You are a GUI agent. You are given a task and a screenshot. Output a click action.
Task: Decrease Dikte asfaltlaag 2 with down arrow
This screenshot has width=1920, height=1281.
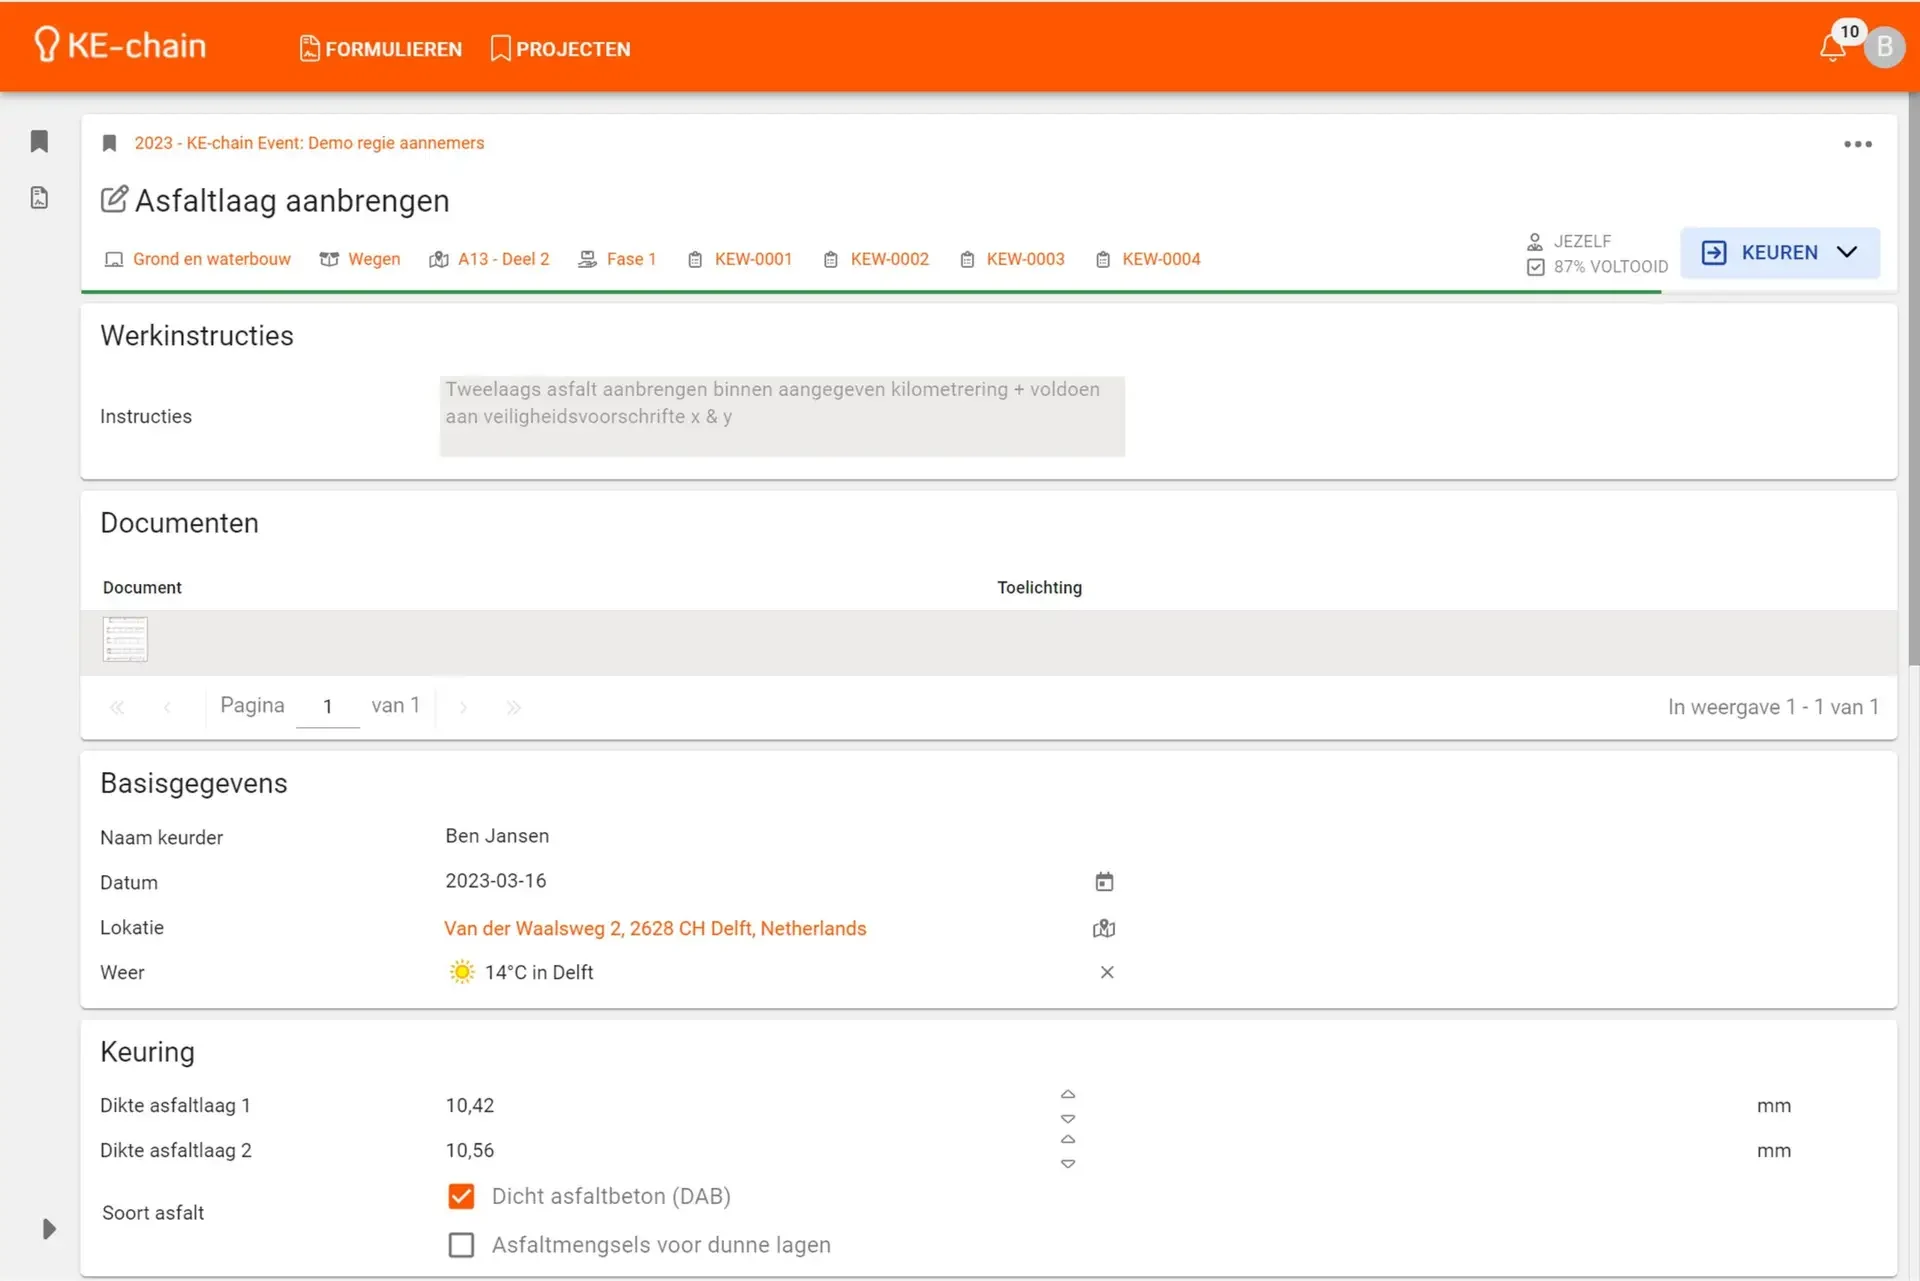pyautogui.click(x=1068, y=1164)
